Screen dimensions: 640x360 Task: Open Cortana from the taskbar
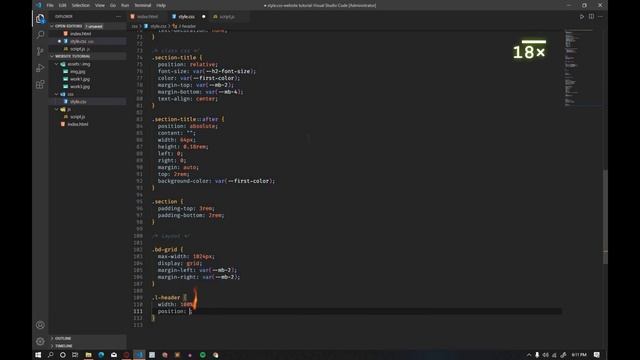(x=62, y=355)
